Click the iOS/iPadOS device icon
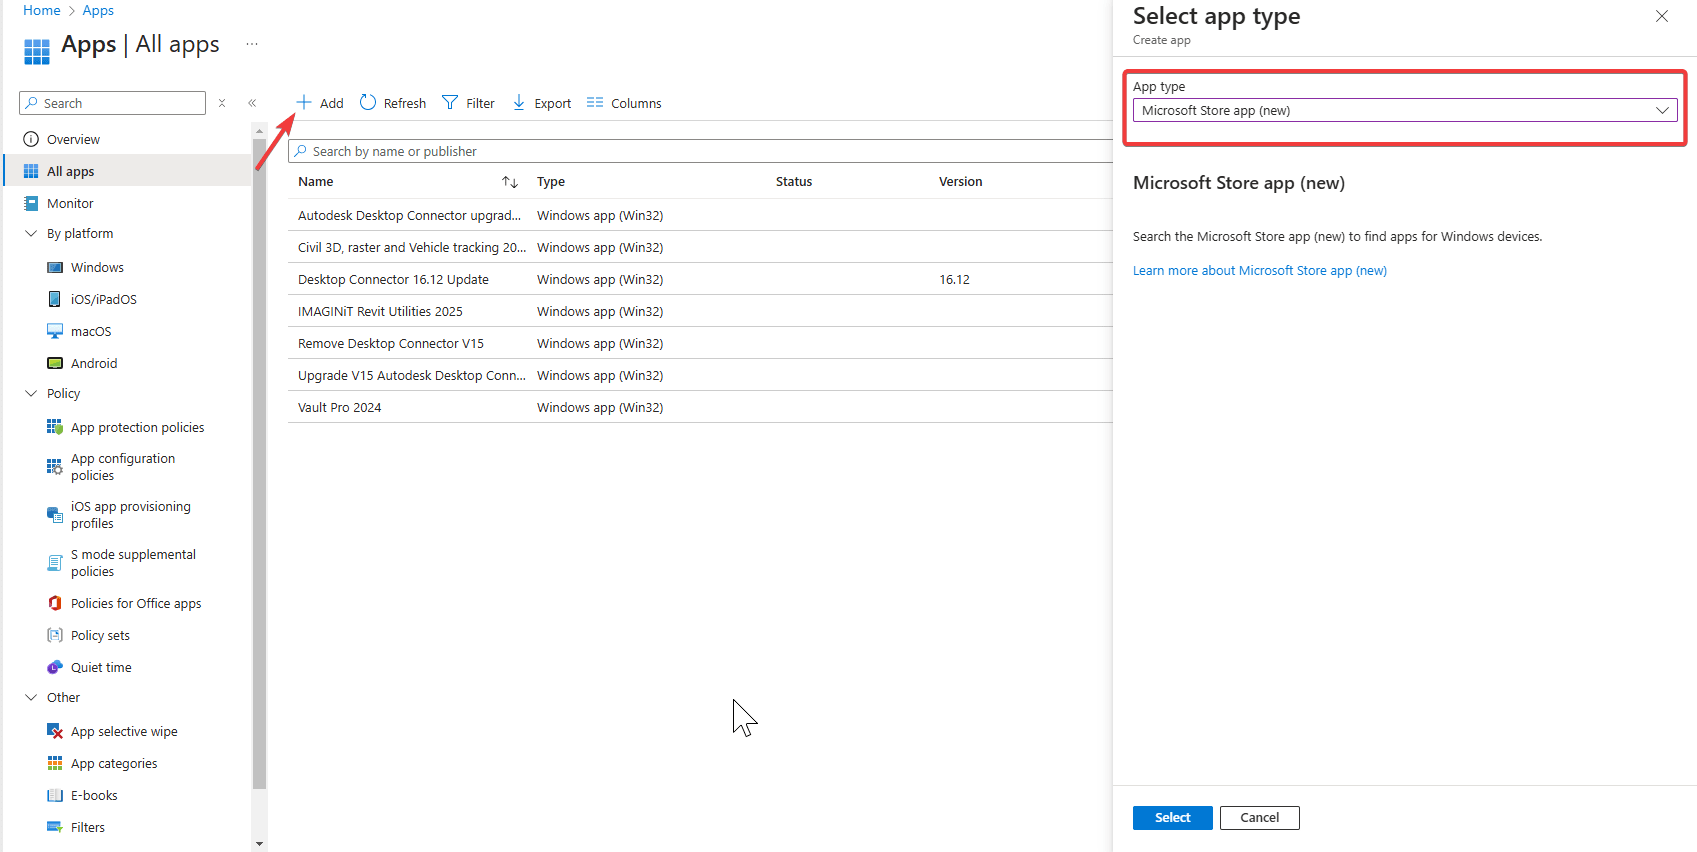 point(55,299)
